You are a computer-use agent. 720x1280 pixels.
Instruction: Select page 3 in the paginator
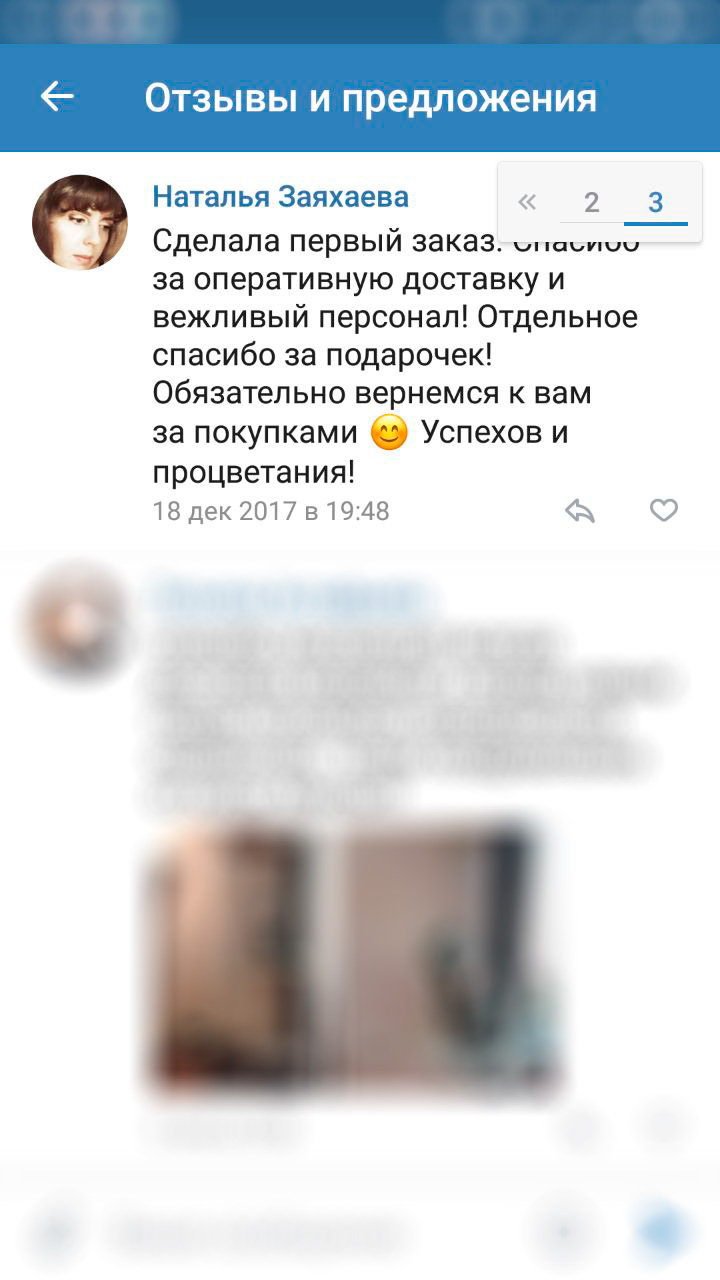tap(656, 202)
